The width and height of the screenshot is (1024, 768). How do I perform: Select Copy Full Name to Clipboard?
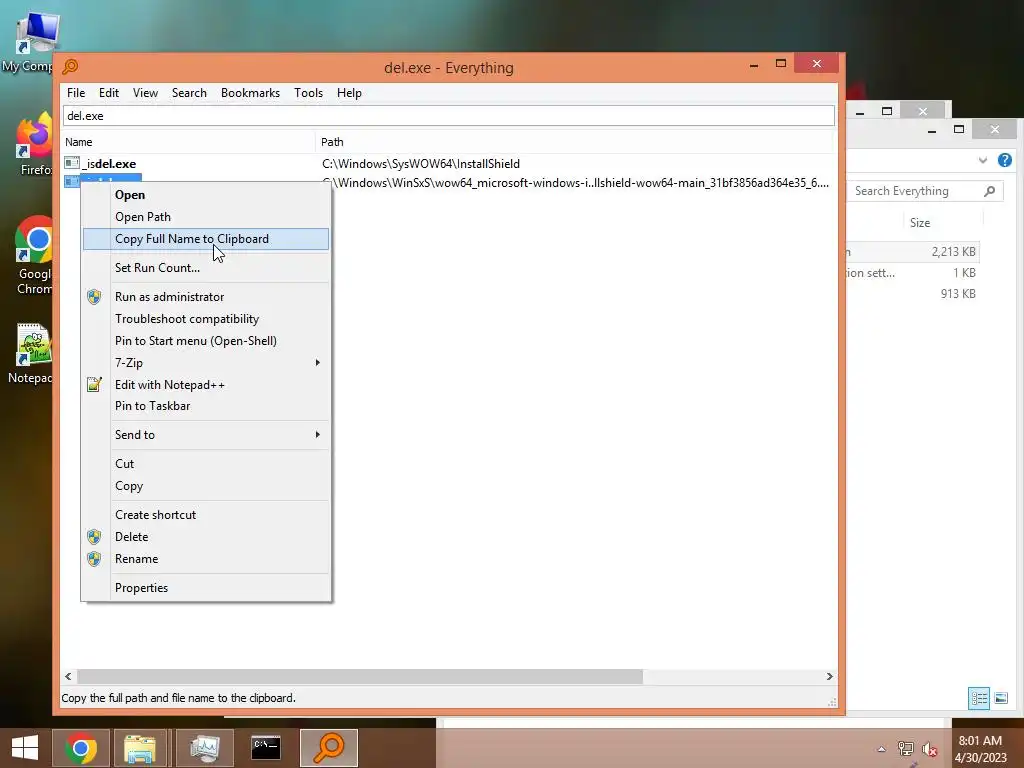pos(206,239)
